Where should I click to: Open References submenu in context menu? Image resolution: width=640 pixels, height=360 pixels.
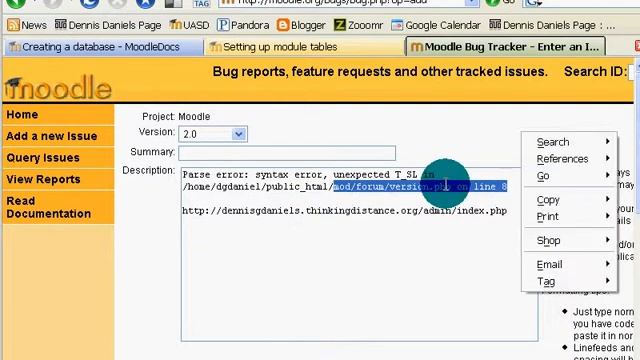tap(569, 159)
